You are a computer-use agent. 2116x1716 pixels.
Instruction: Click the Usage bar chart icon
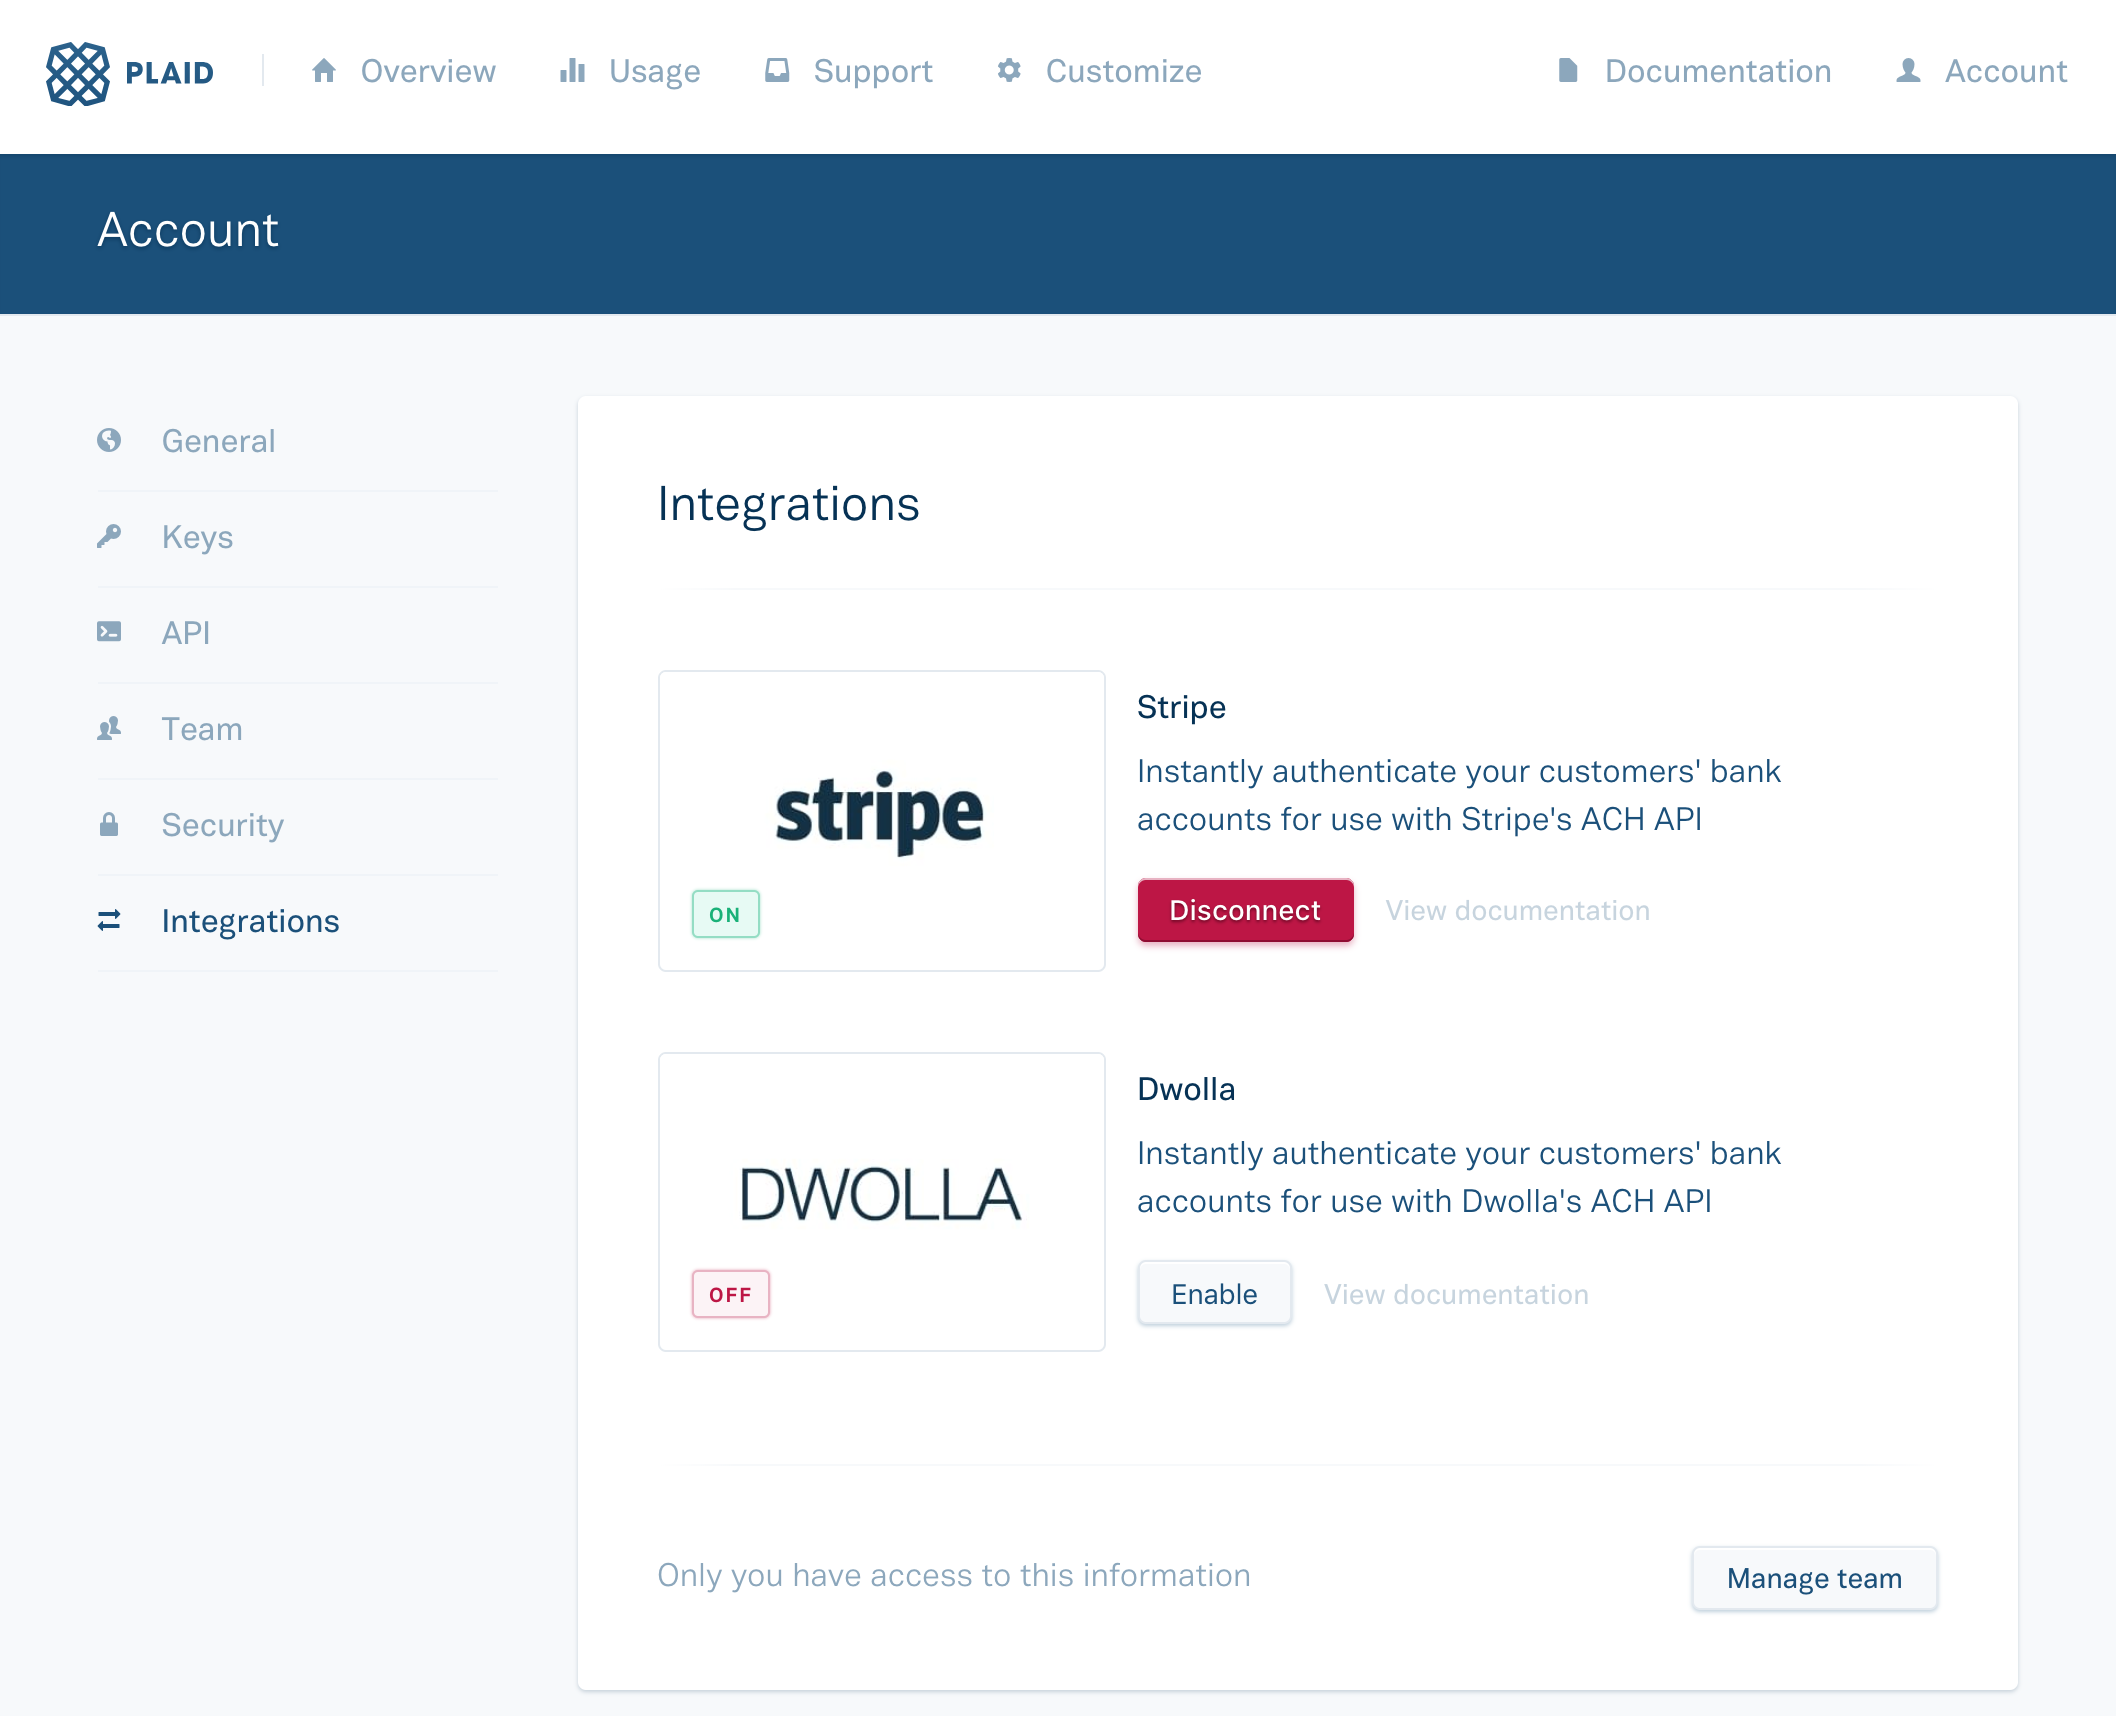pos(572,70)
